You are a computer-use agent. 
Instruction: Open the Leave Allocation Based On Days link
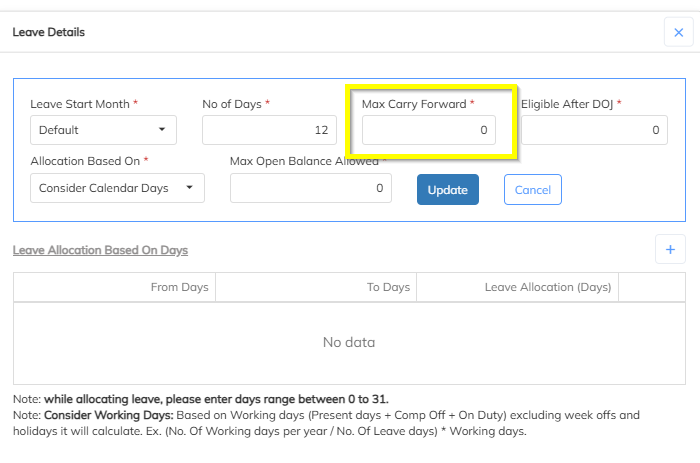point(100,250)
